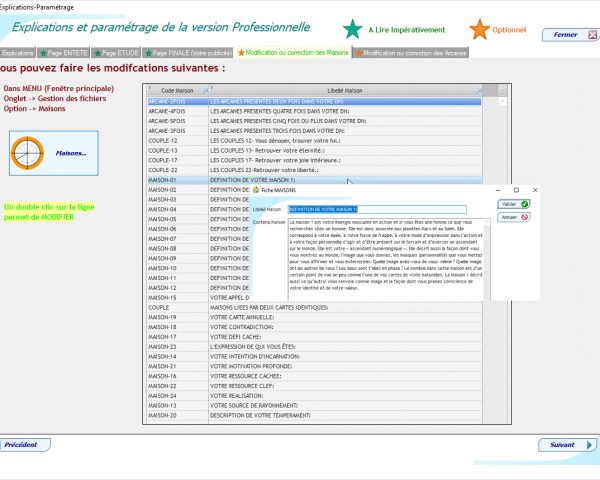
Task: Select the MAISON-09 row
Action: [198, 258]
